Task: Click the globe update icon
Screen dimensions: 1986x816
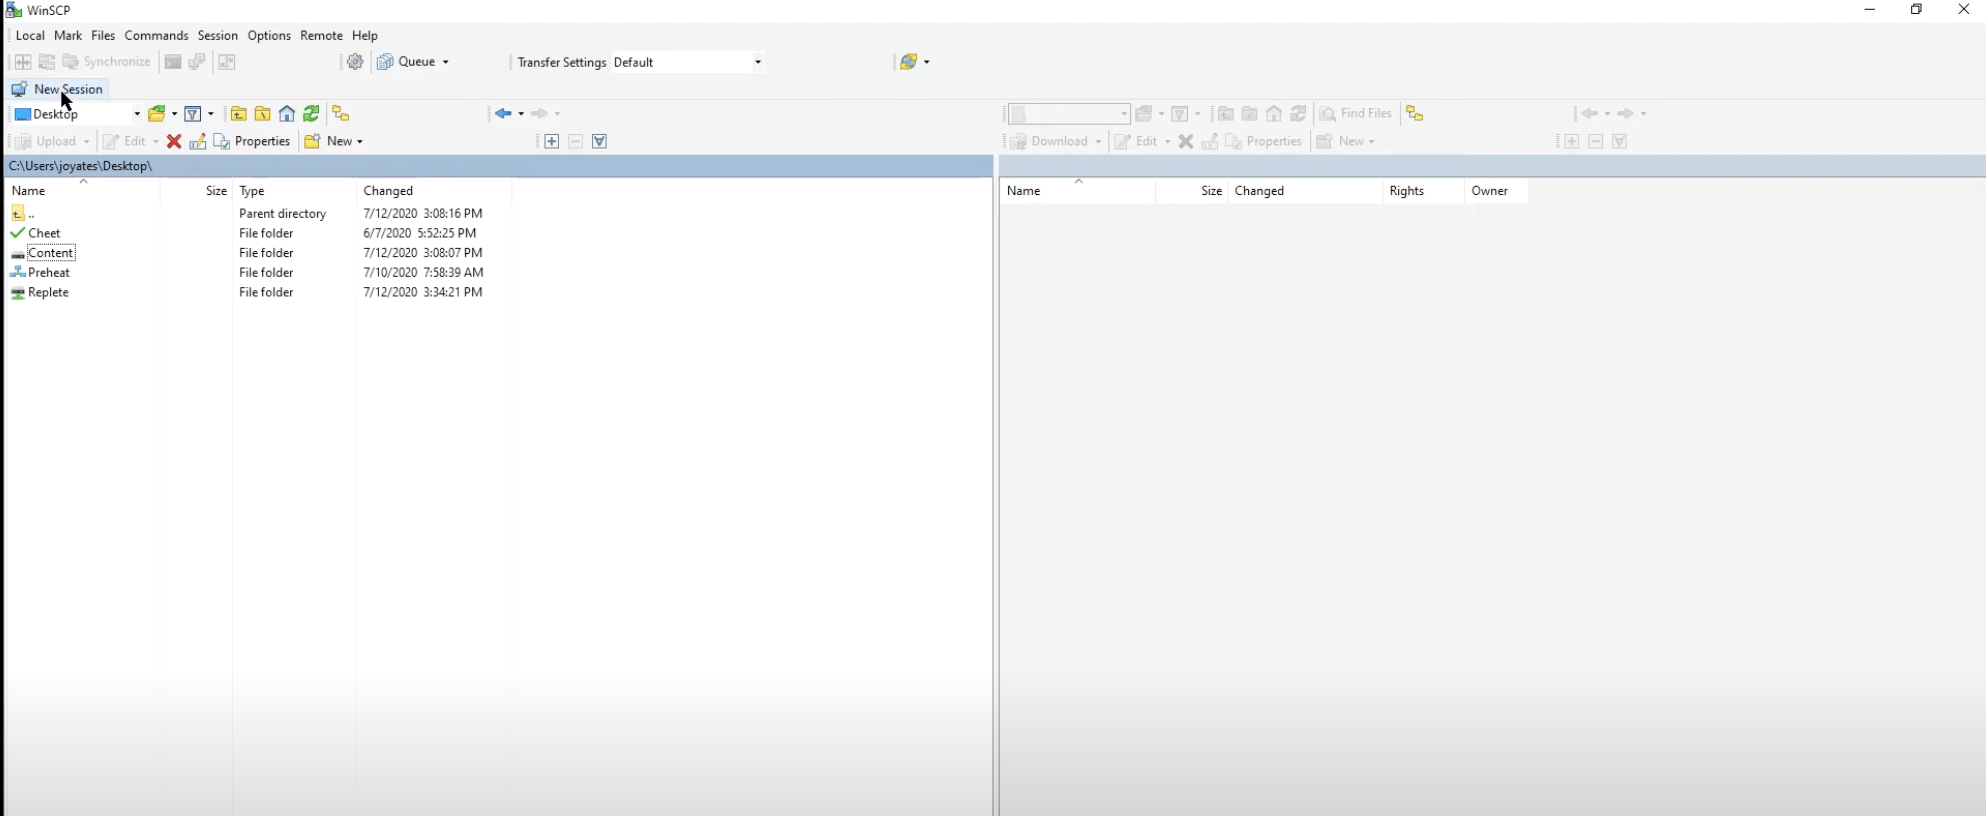Action: pyautogui.click(x=908, y=62)
